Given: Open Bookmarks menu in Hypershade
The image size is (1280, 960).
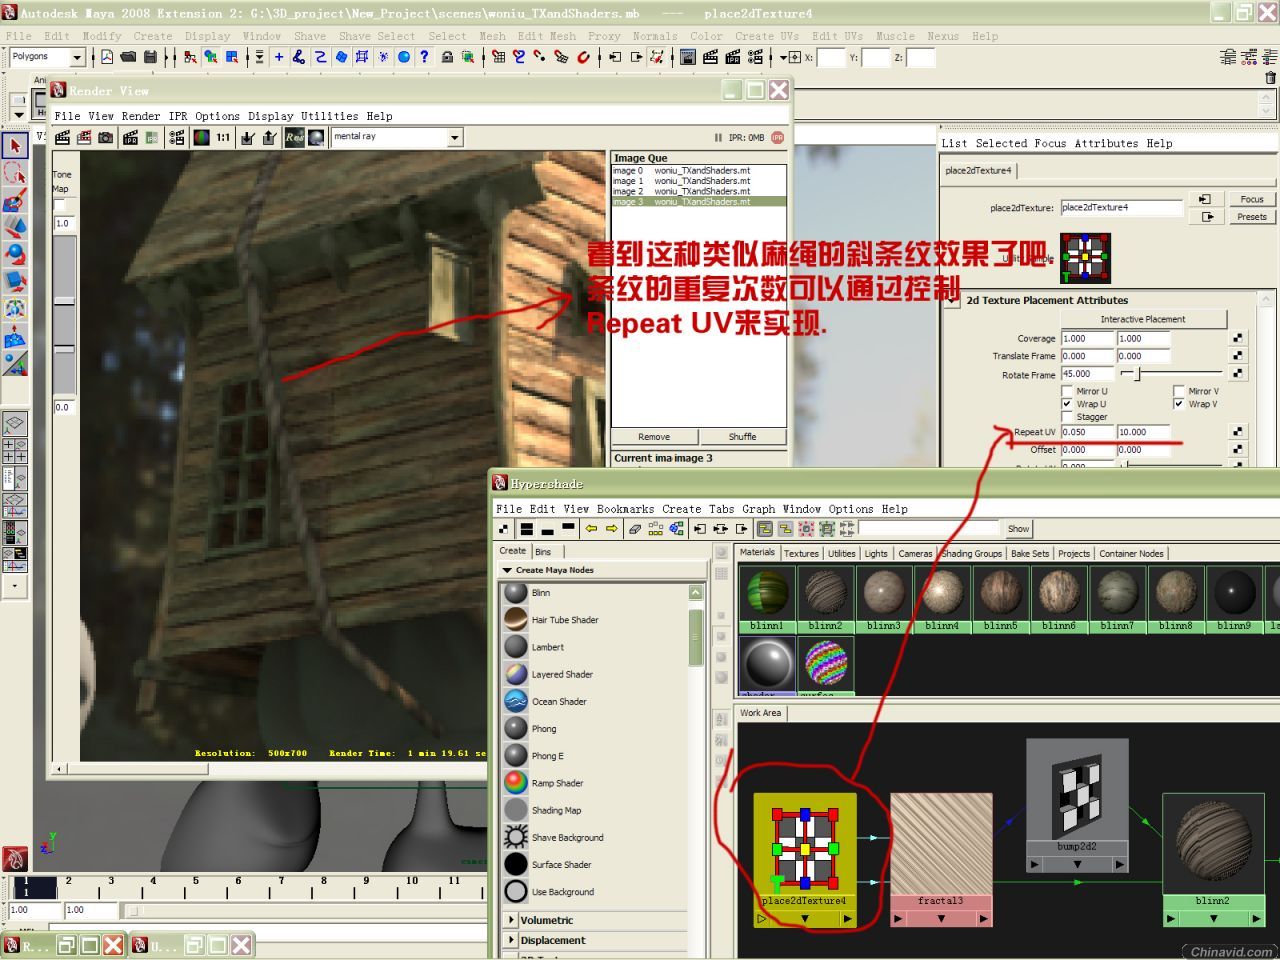Looking at the screenshot, I should 625,509.
